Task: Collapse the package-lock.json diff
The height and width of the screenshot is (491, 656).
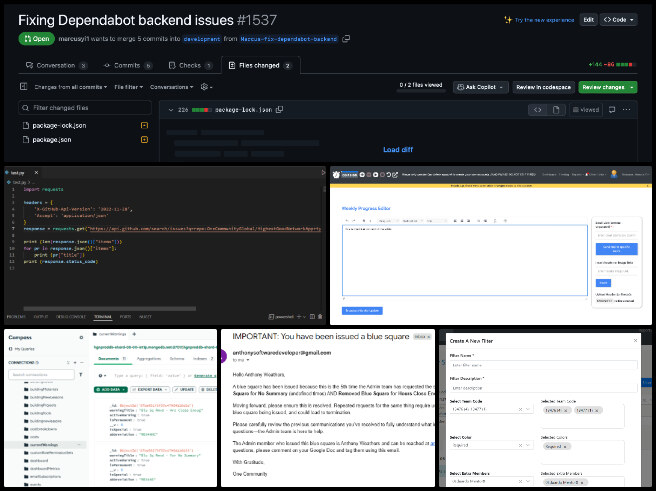Action: point(171,110)
